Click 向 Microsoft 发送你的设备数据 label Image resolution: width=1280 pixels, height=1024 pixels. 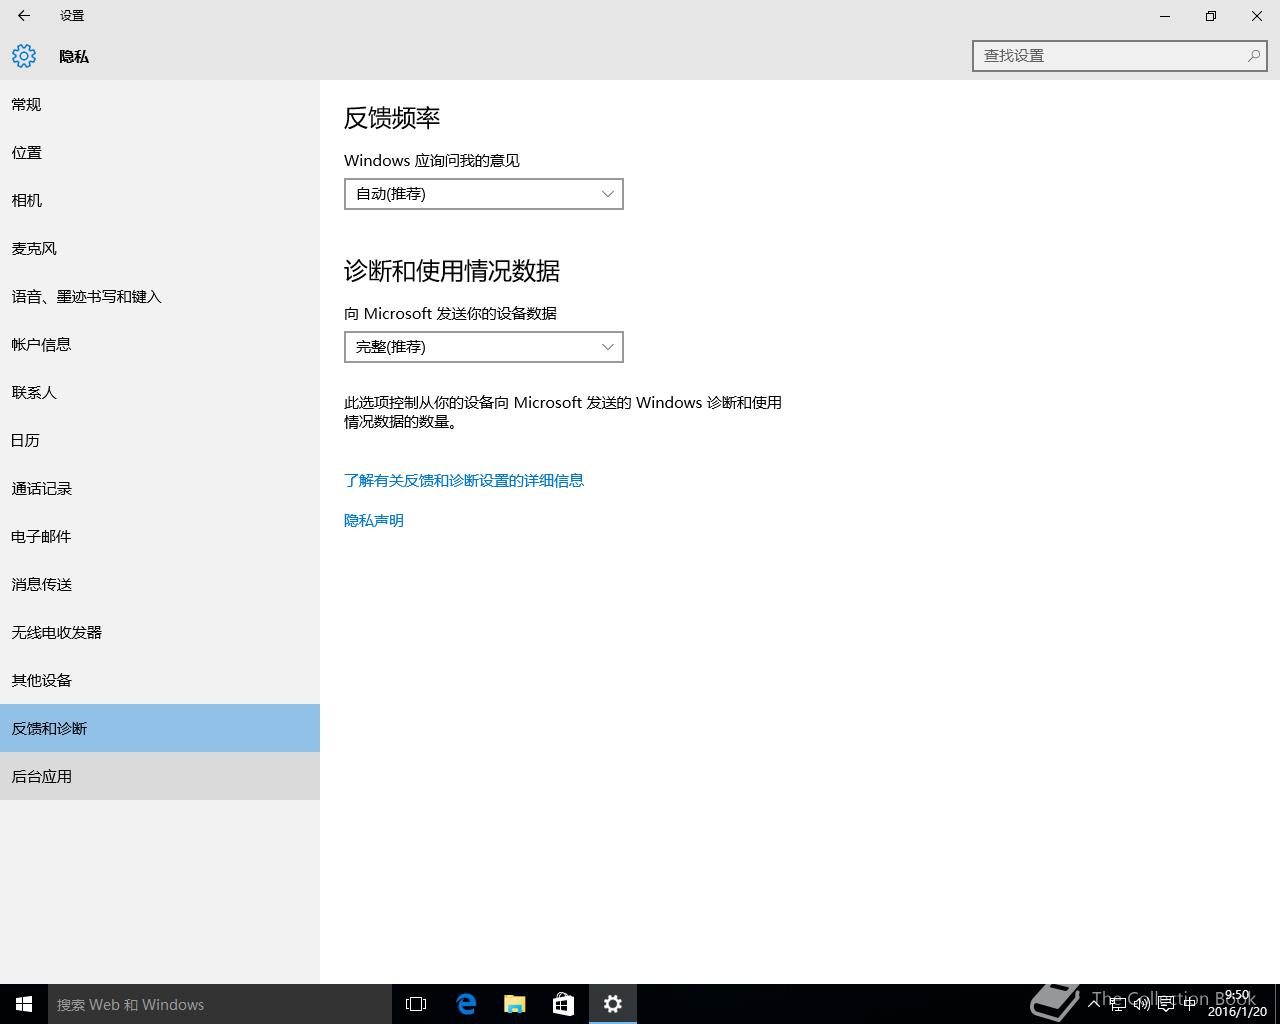[450, 314]
